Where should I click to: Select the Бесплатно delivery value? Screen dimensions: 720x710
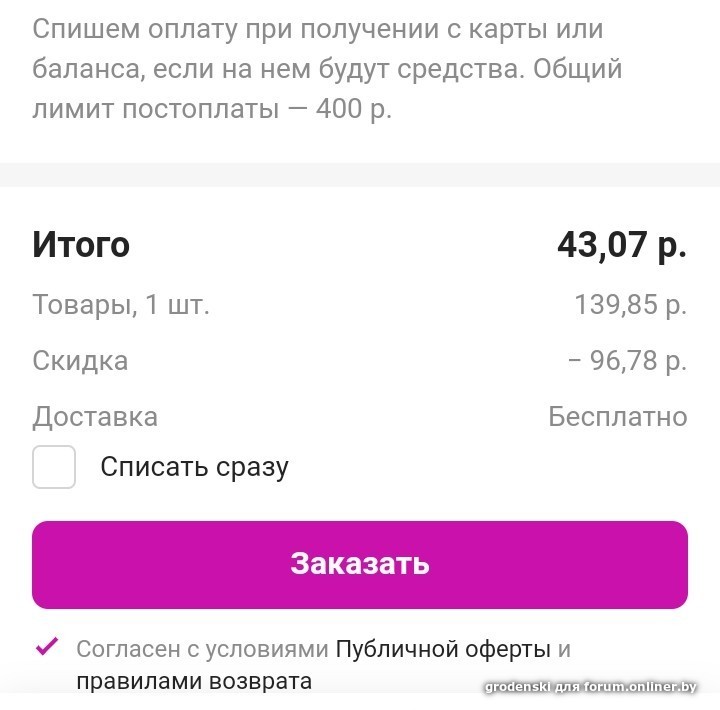click(x=618, y=417)
